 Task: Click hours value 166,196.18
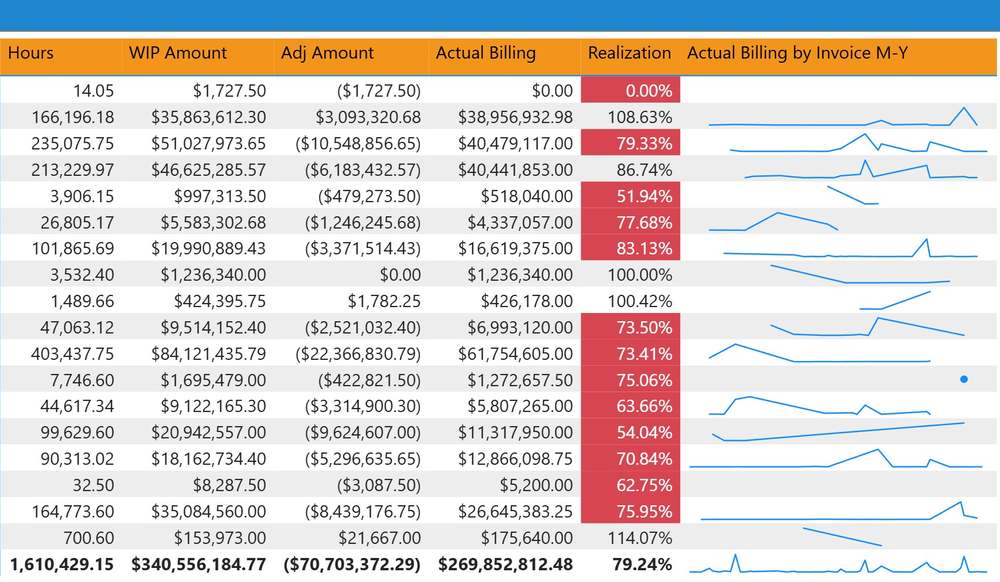coord(73,117)
